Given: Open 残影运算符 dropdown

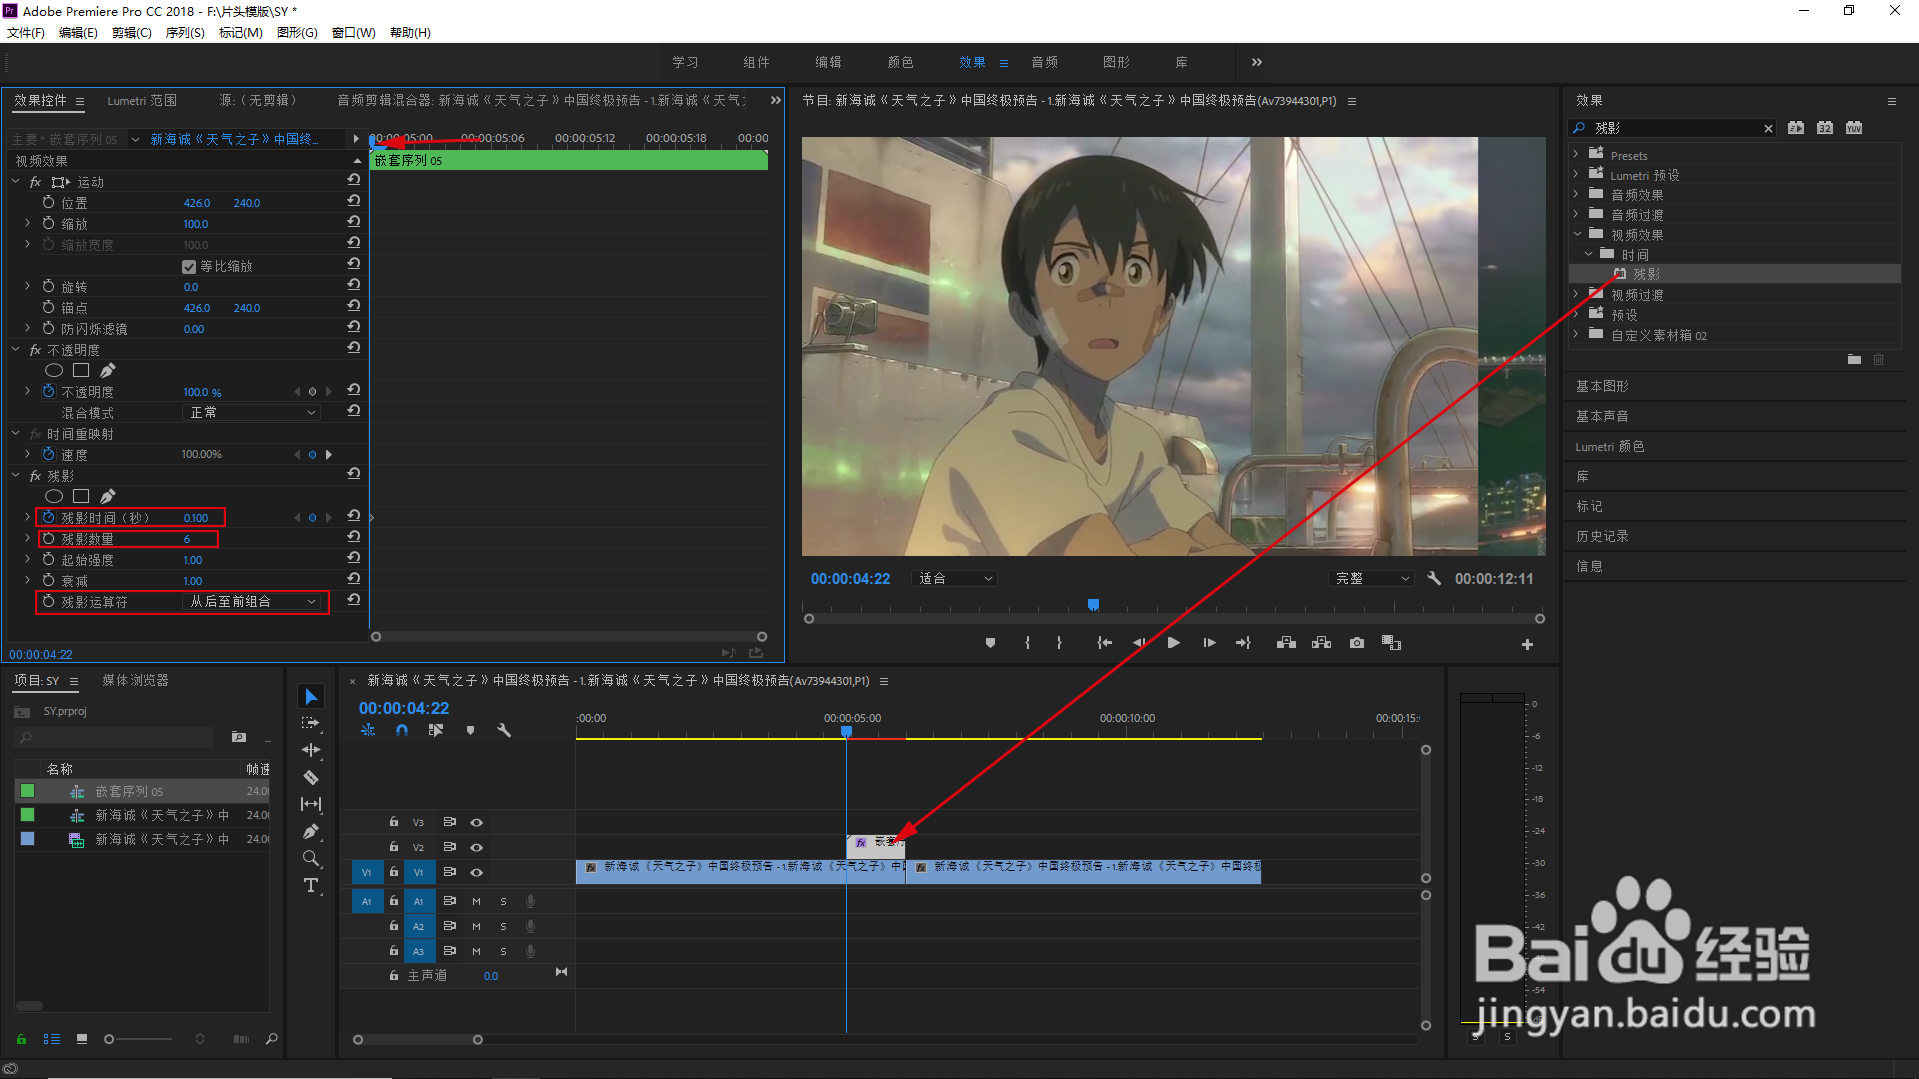Looking at the screenshot, I should tap(253, 601).
